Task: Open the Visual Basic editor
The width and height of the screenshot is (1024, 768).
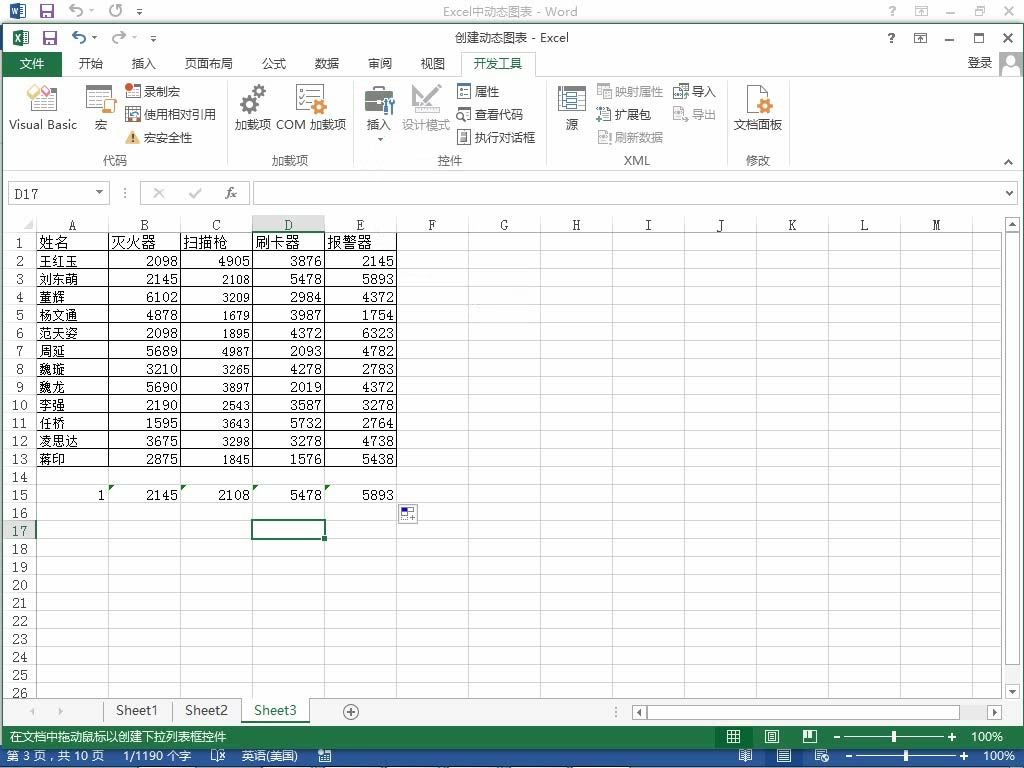Action: tap(42, 108)
